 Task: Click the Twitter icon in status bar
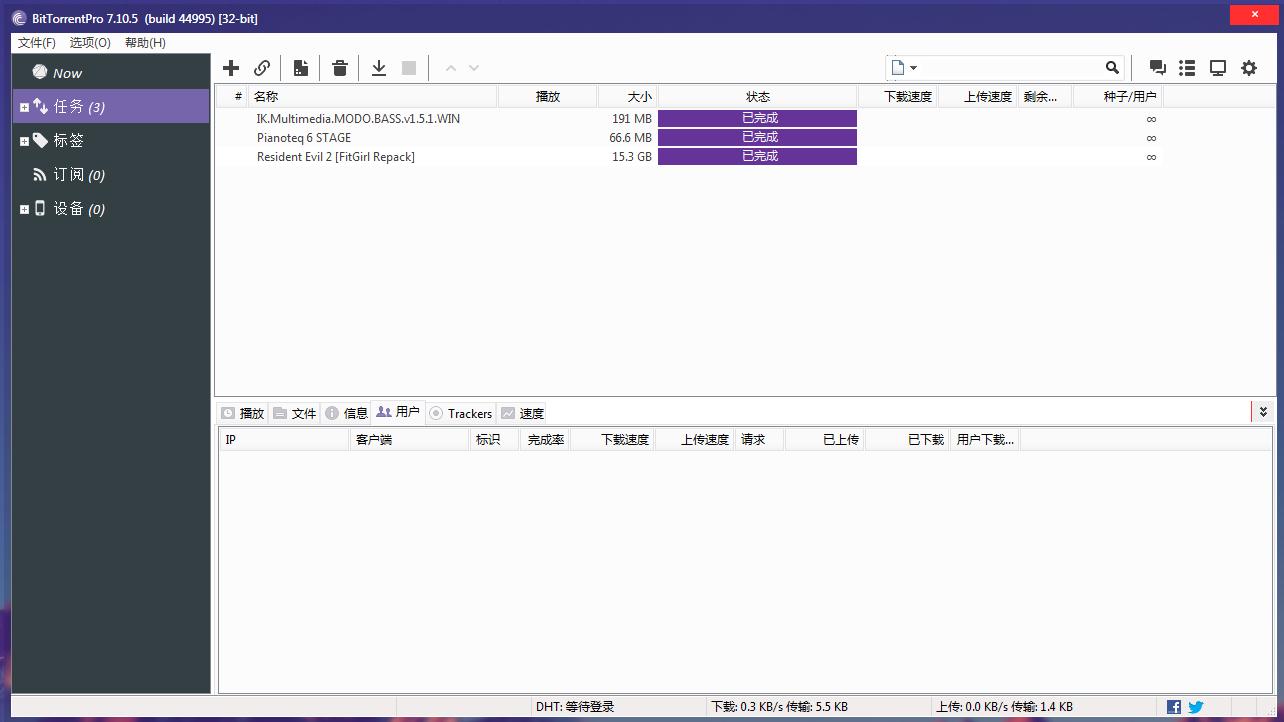(1196, 707)
